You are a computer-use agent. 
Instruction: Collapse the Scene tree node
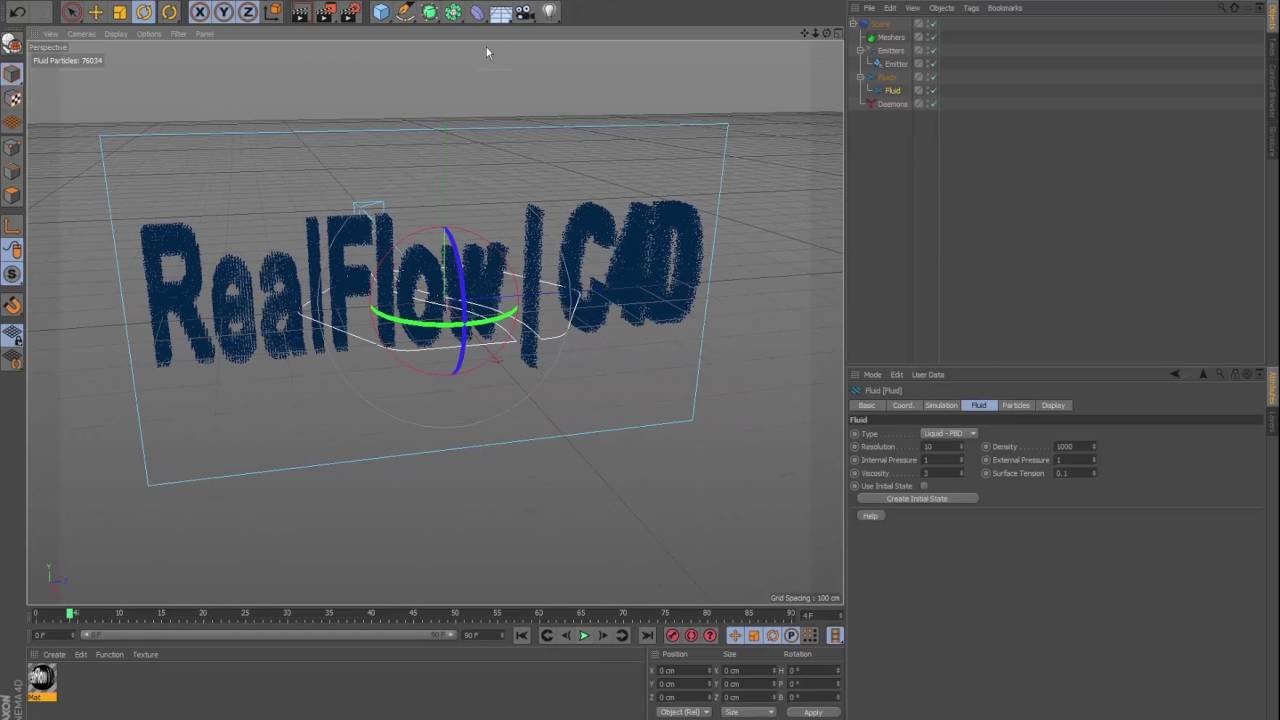pyautogui.click(x=853, y=23)
